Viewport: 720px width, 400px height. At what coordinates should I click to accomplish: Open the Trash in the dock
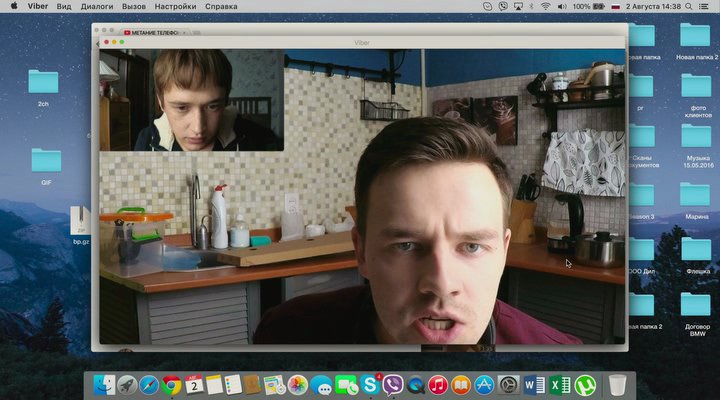618,384
